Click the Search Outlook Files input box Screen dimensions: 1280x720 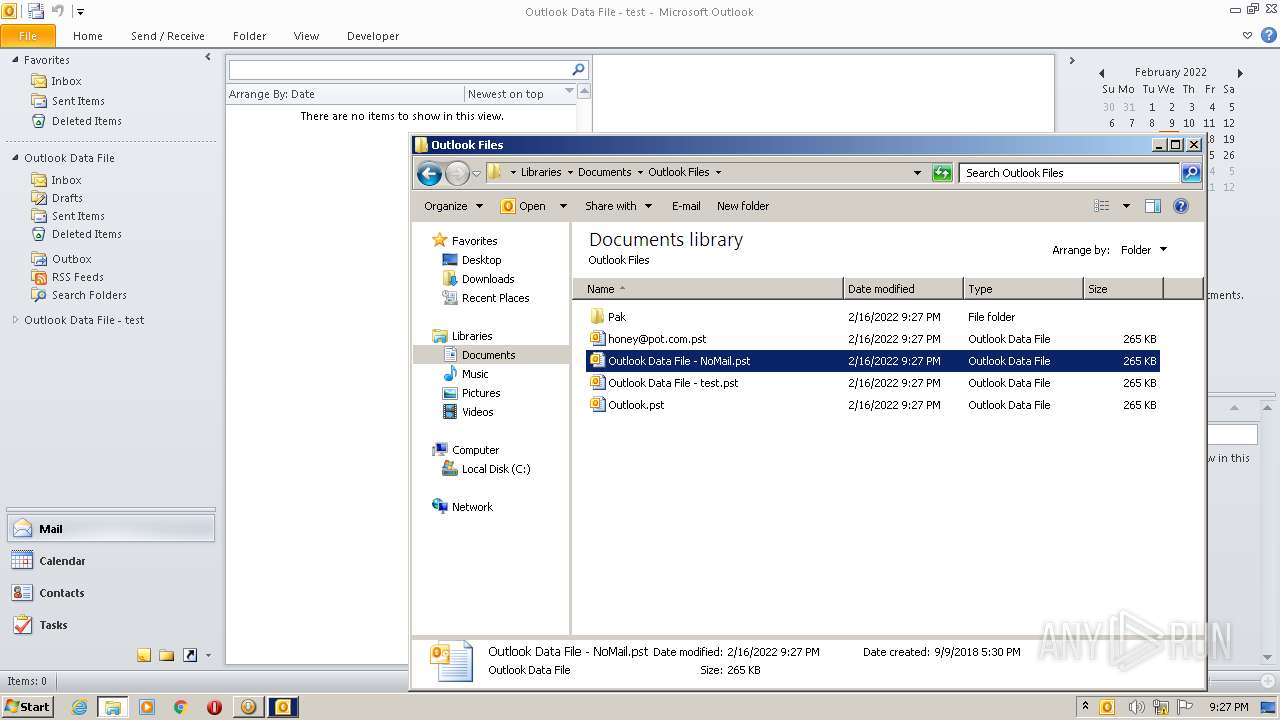pos(1069,173)
